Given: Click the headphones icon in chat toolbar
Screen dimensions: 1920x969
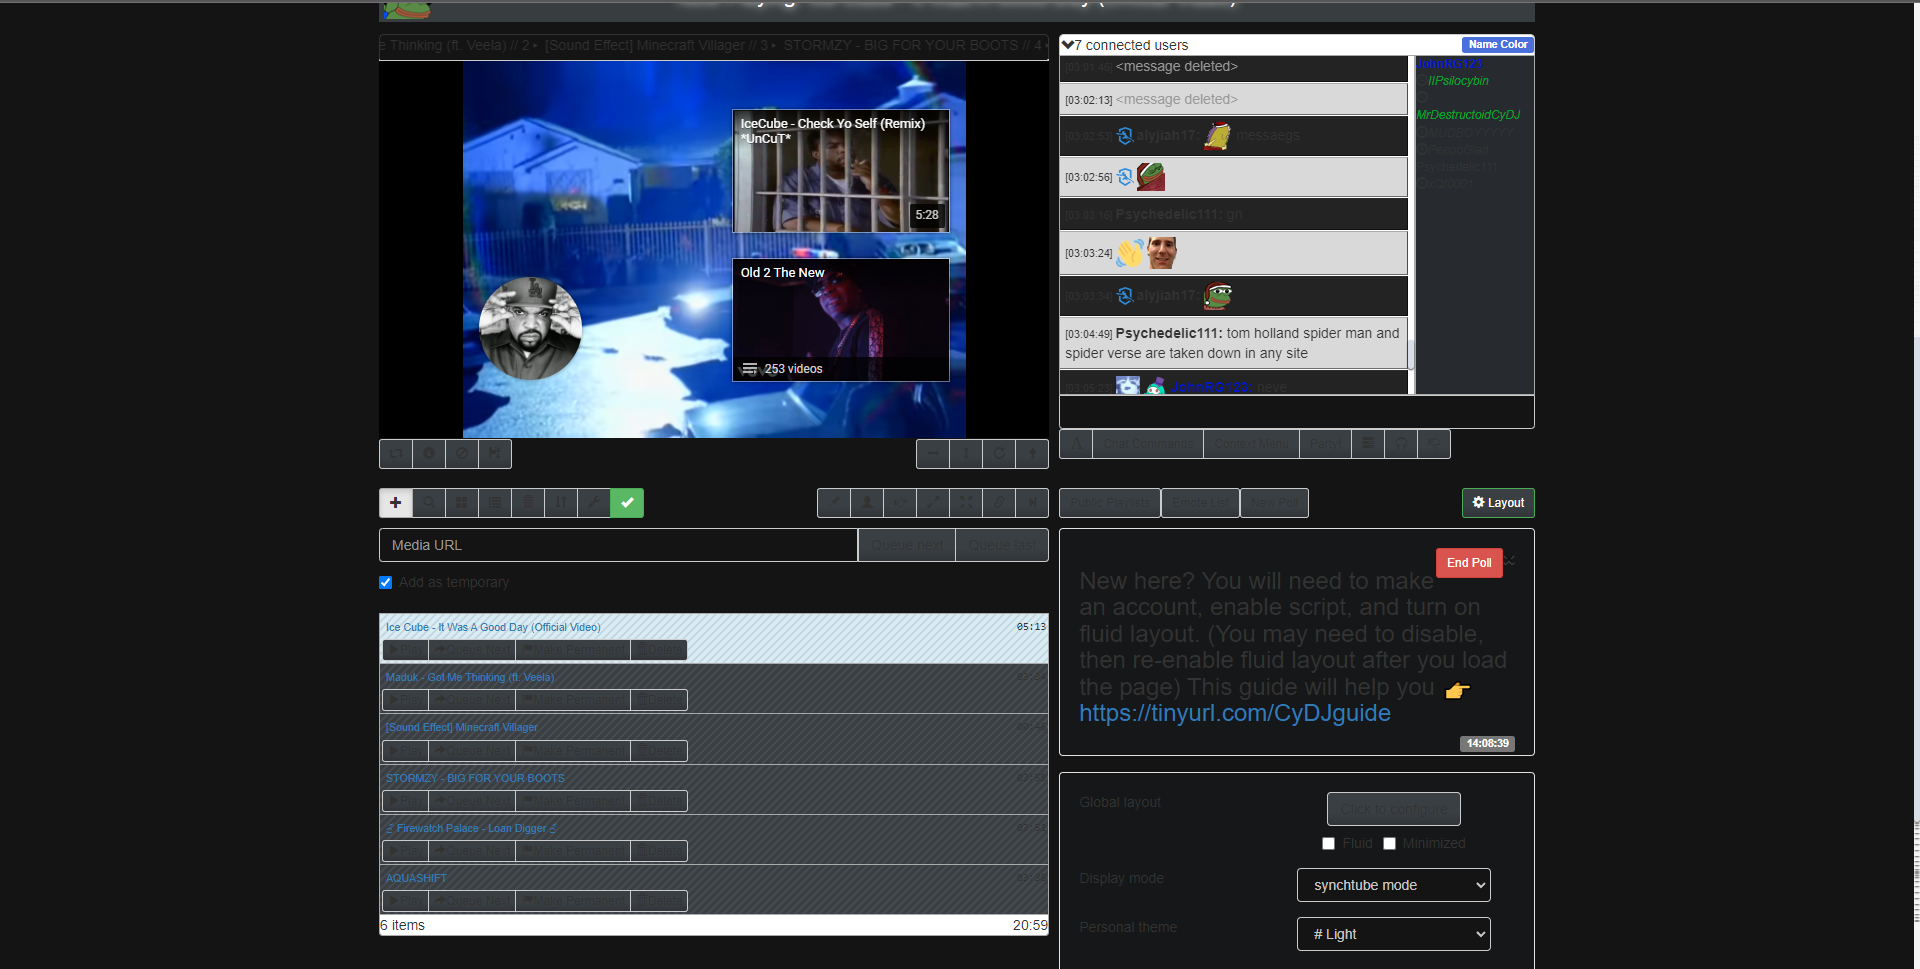Looking at the screenshot, I should click(x=1401, y=444).
